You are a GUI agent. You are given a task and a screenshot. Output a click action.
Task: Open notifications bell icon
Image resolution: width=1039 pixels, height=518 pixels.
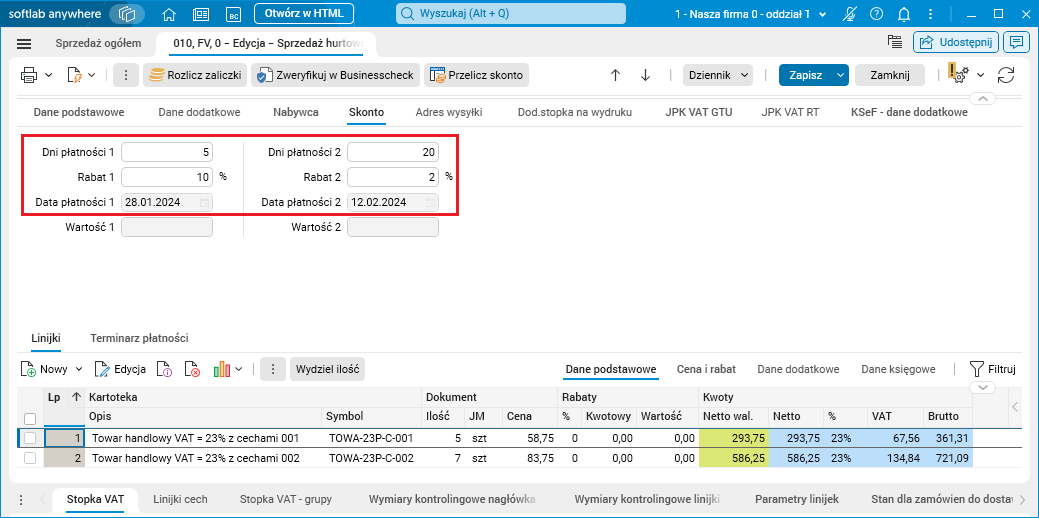point(903,14)
